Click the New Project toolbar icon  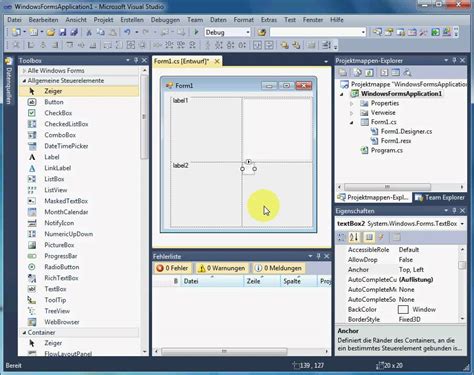pos(16,32)
